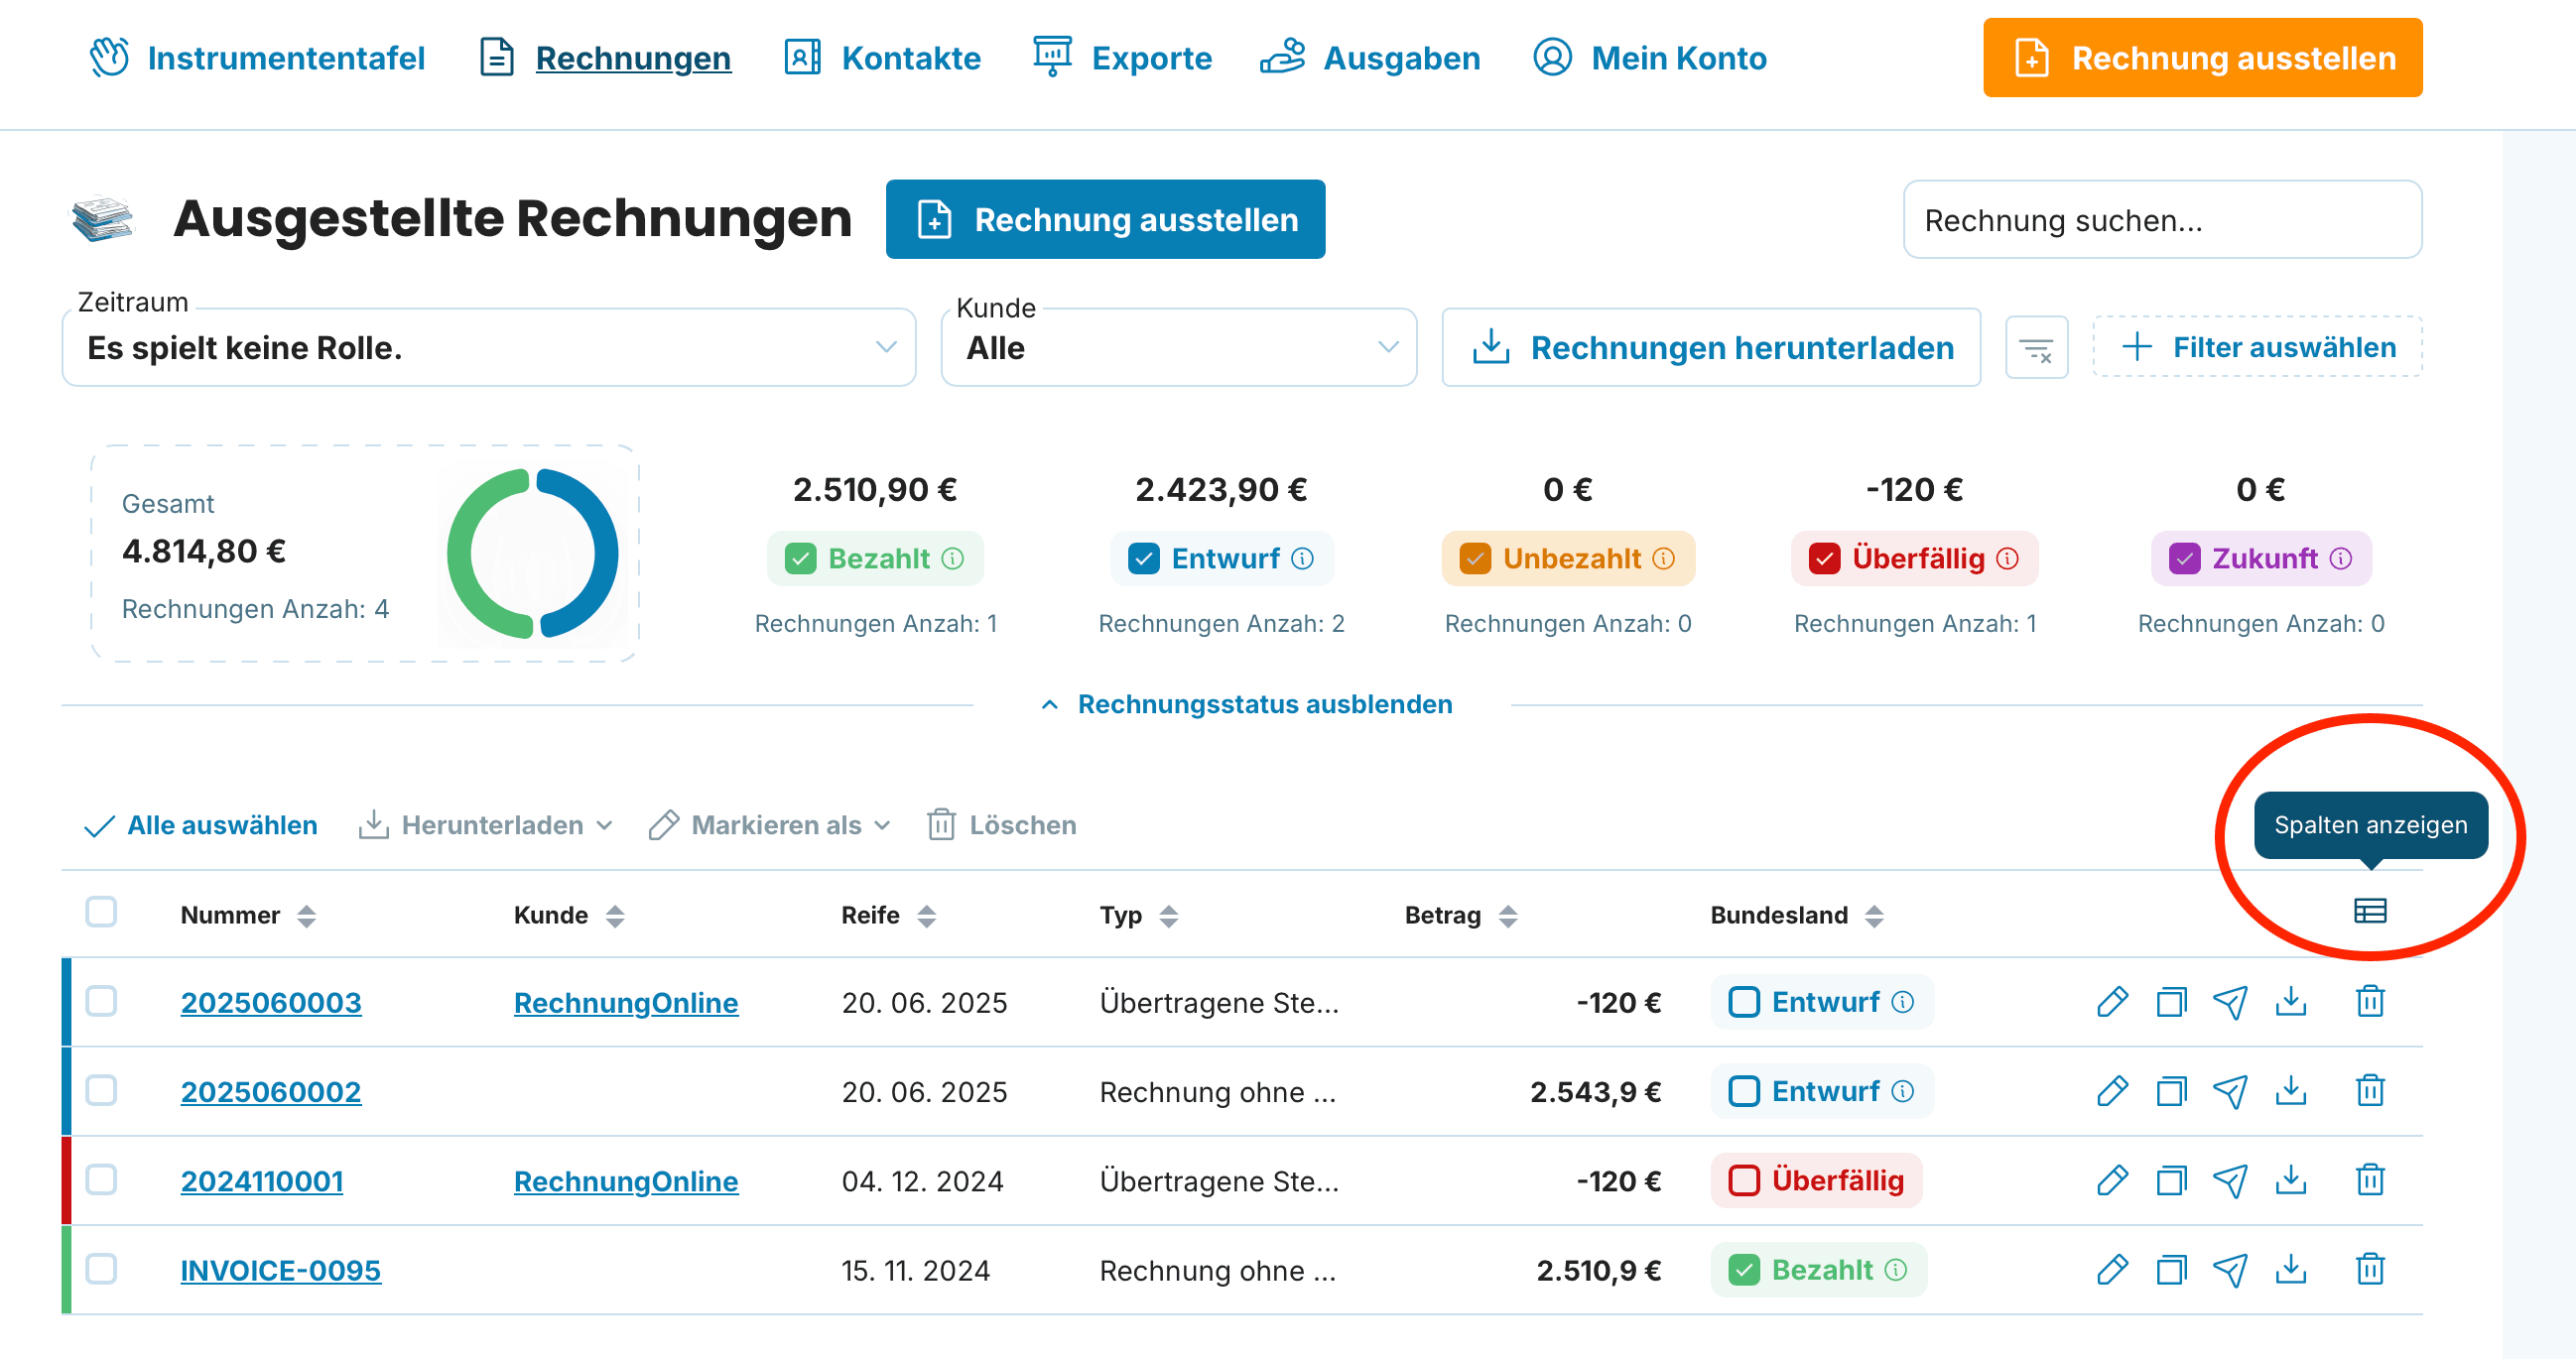Download invoice 2025060002 via row download icon

[2290, 1091]
